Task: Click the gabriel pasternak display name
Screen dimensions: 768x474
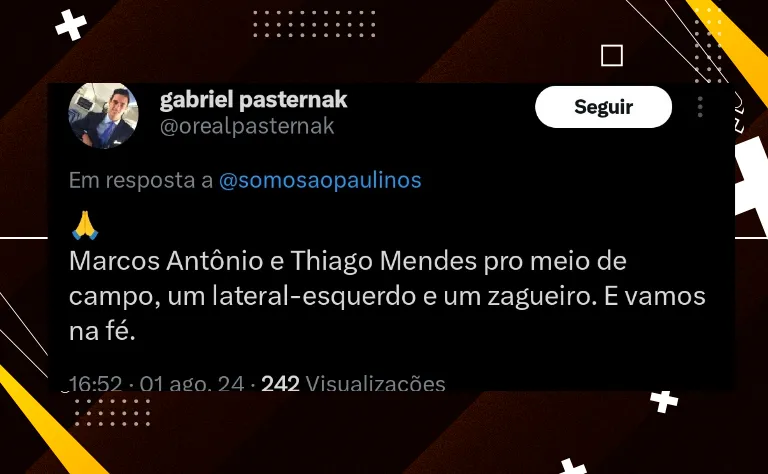Action: 253,99
